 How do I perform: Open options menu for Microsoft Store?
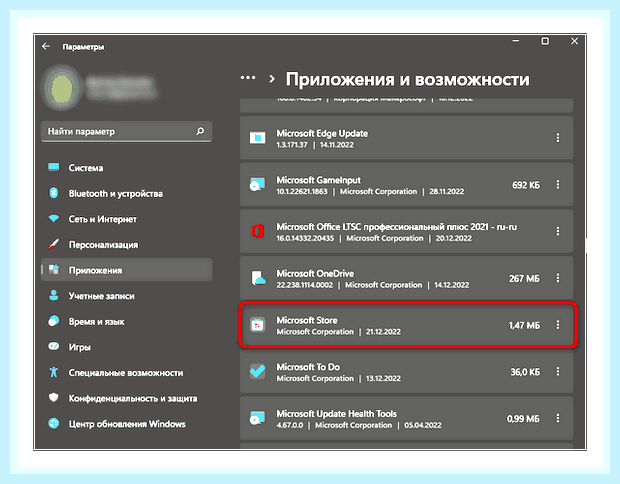tap(558, 325)
